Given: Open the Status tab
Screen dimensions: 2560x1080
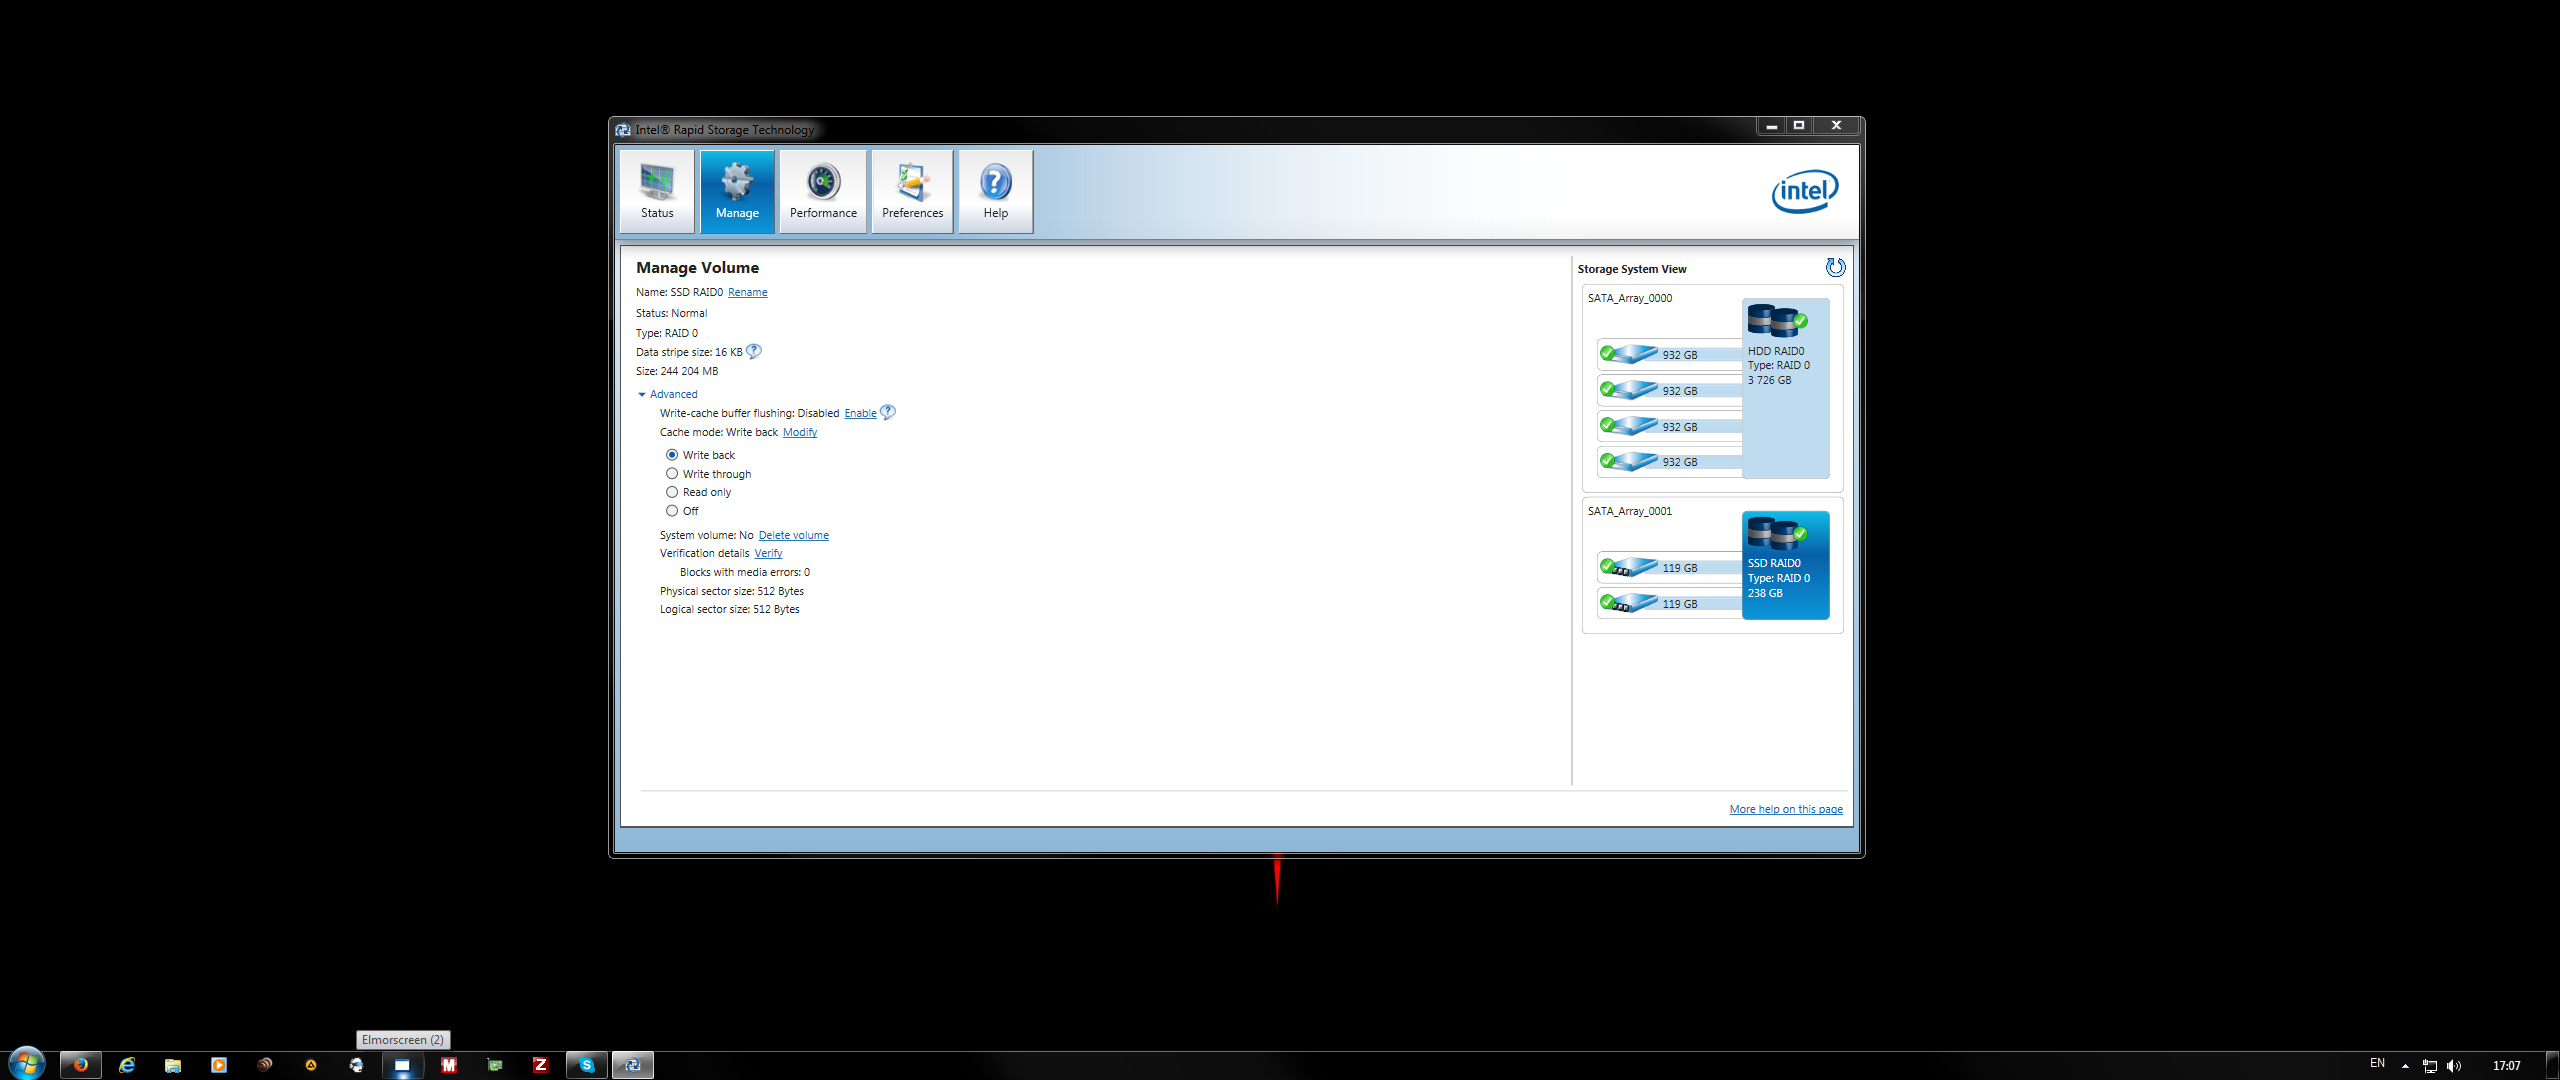Looking at the screenshot, I should pos(657,192).
